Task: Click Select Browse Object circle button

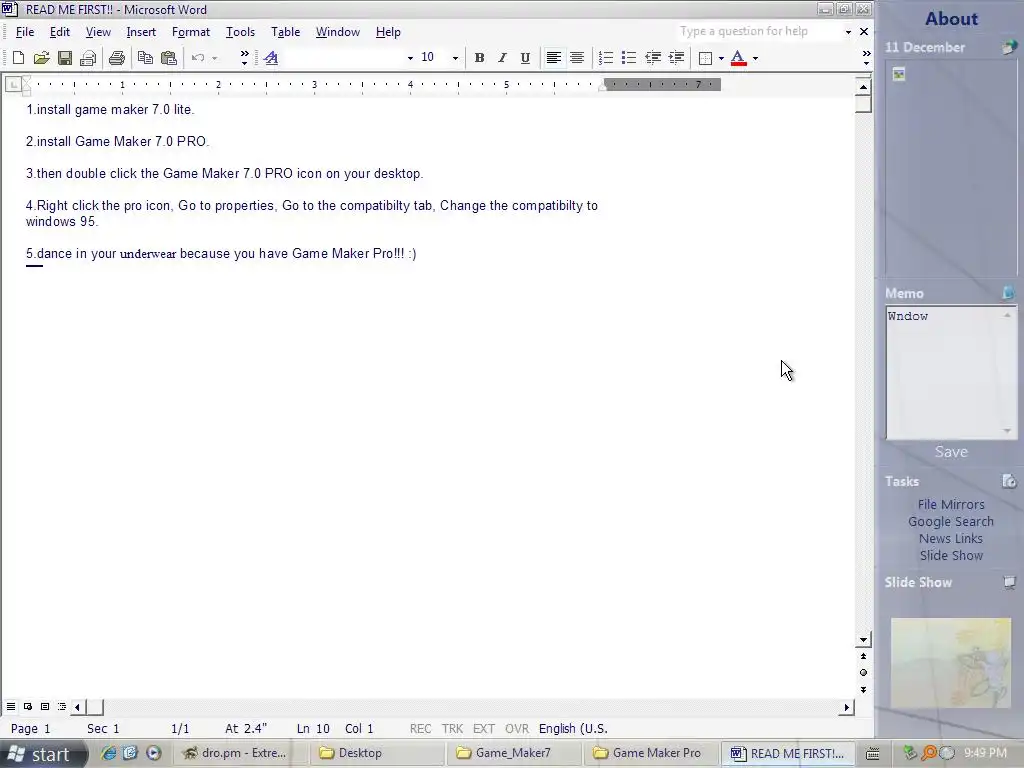Action: pos(863,673)
